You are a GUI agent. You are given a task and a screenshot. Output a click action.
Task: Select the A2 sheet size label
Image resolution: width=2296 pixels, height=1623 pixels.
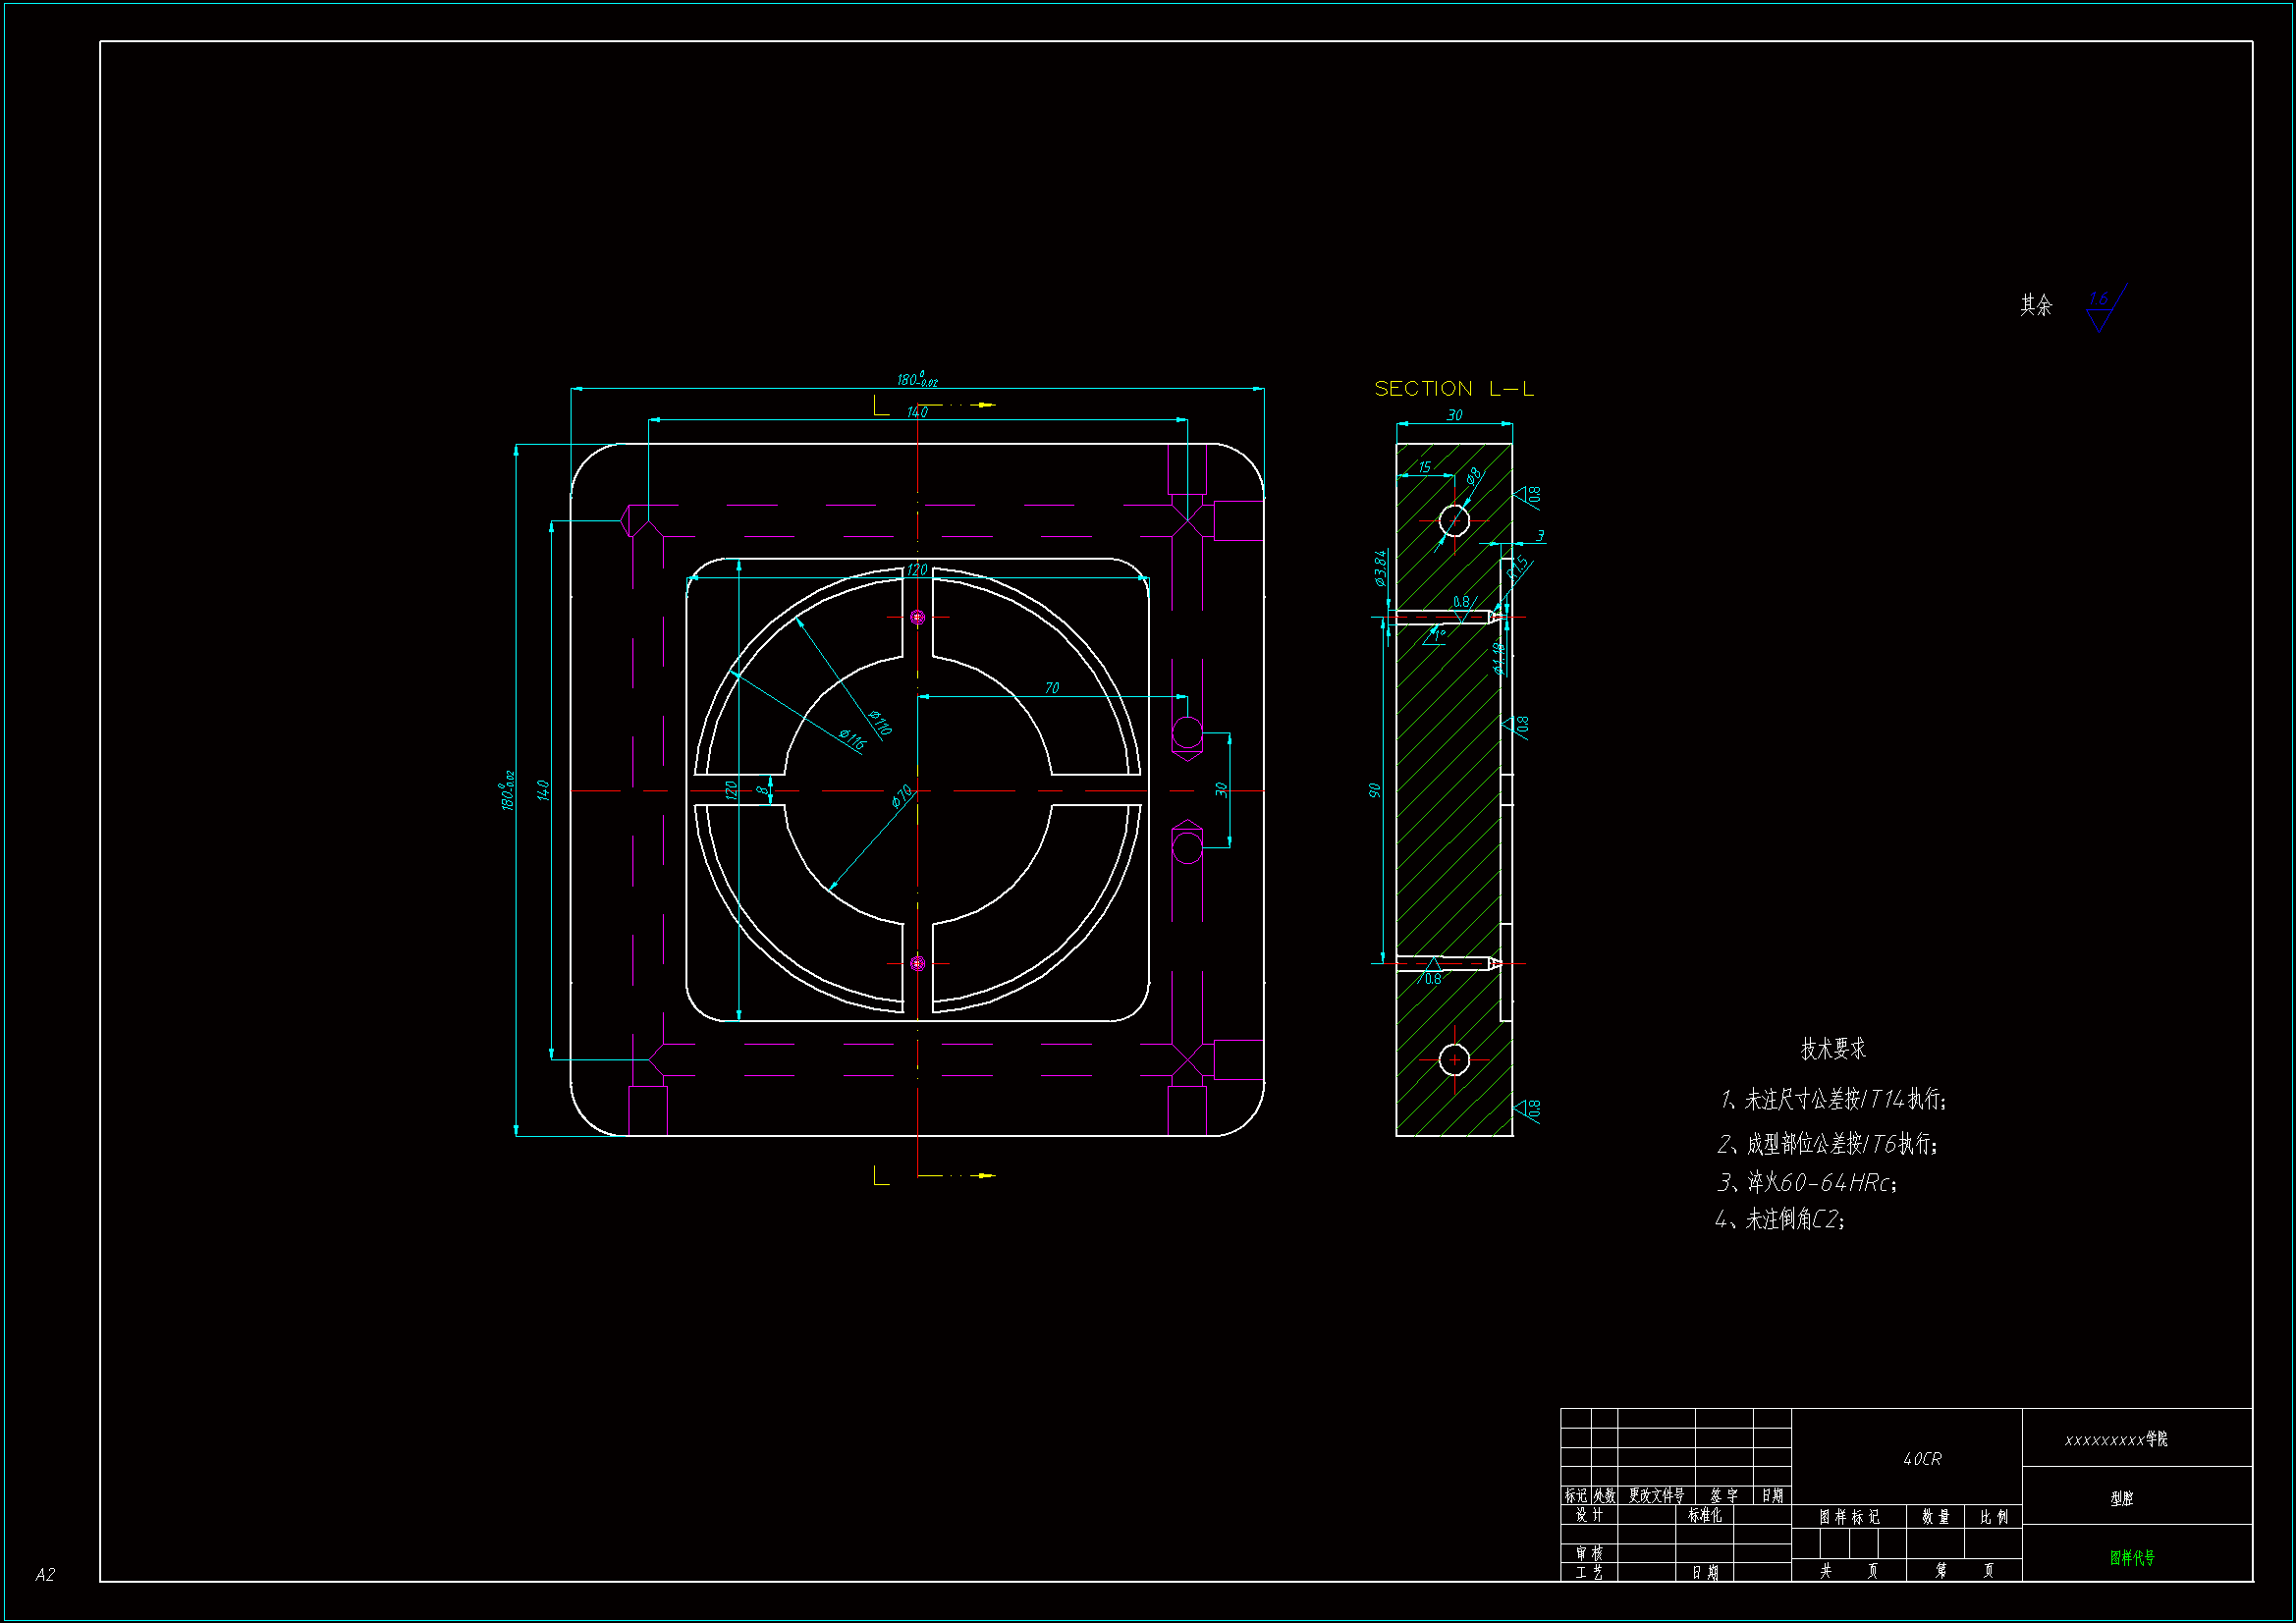[x=45, y=1575]
